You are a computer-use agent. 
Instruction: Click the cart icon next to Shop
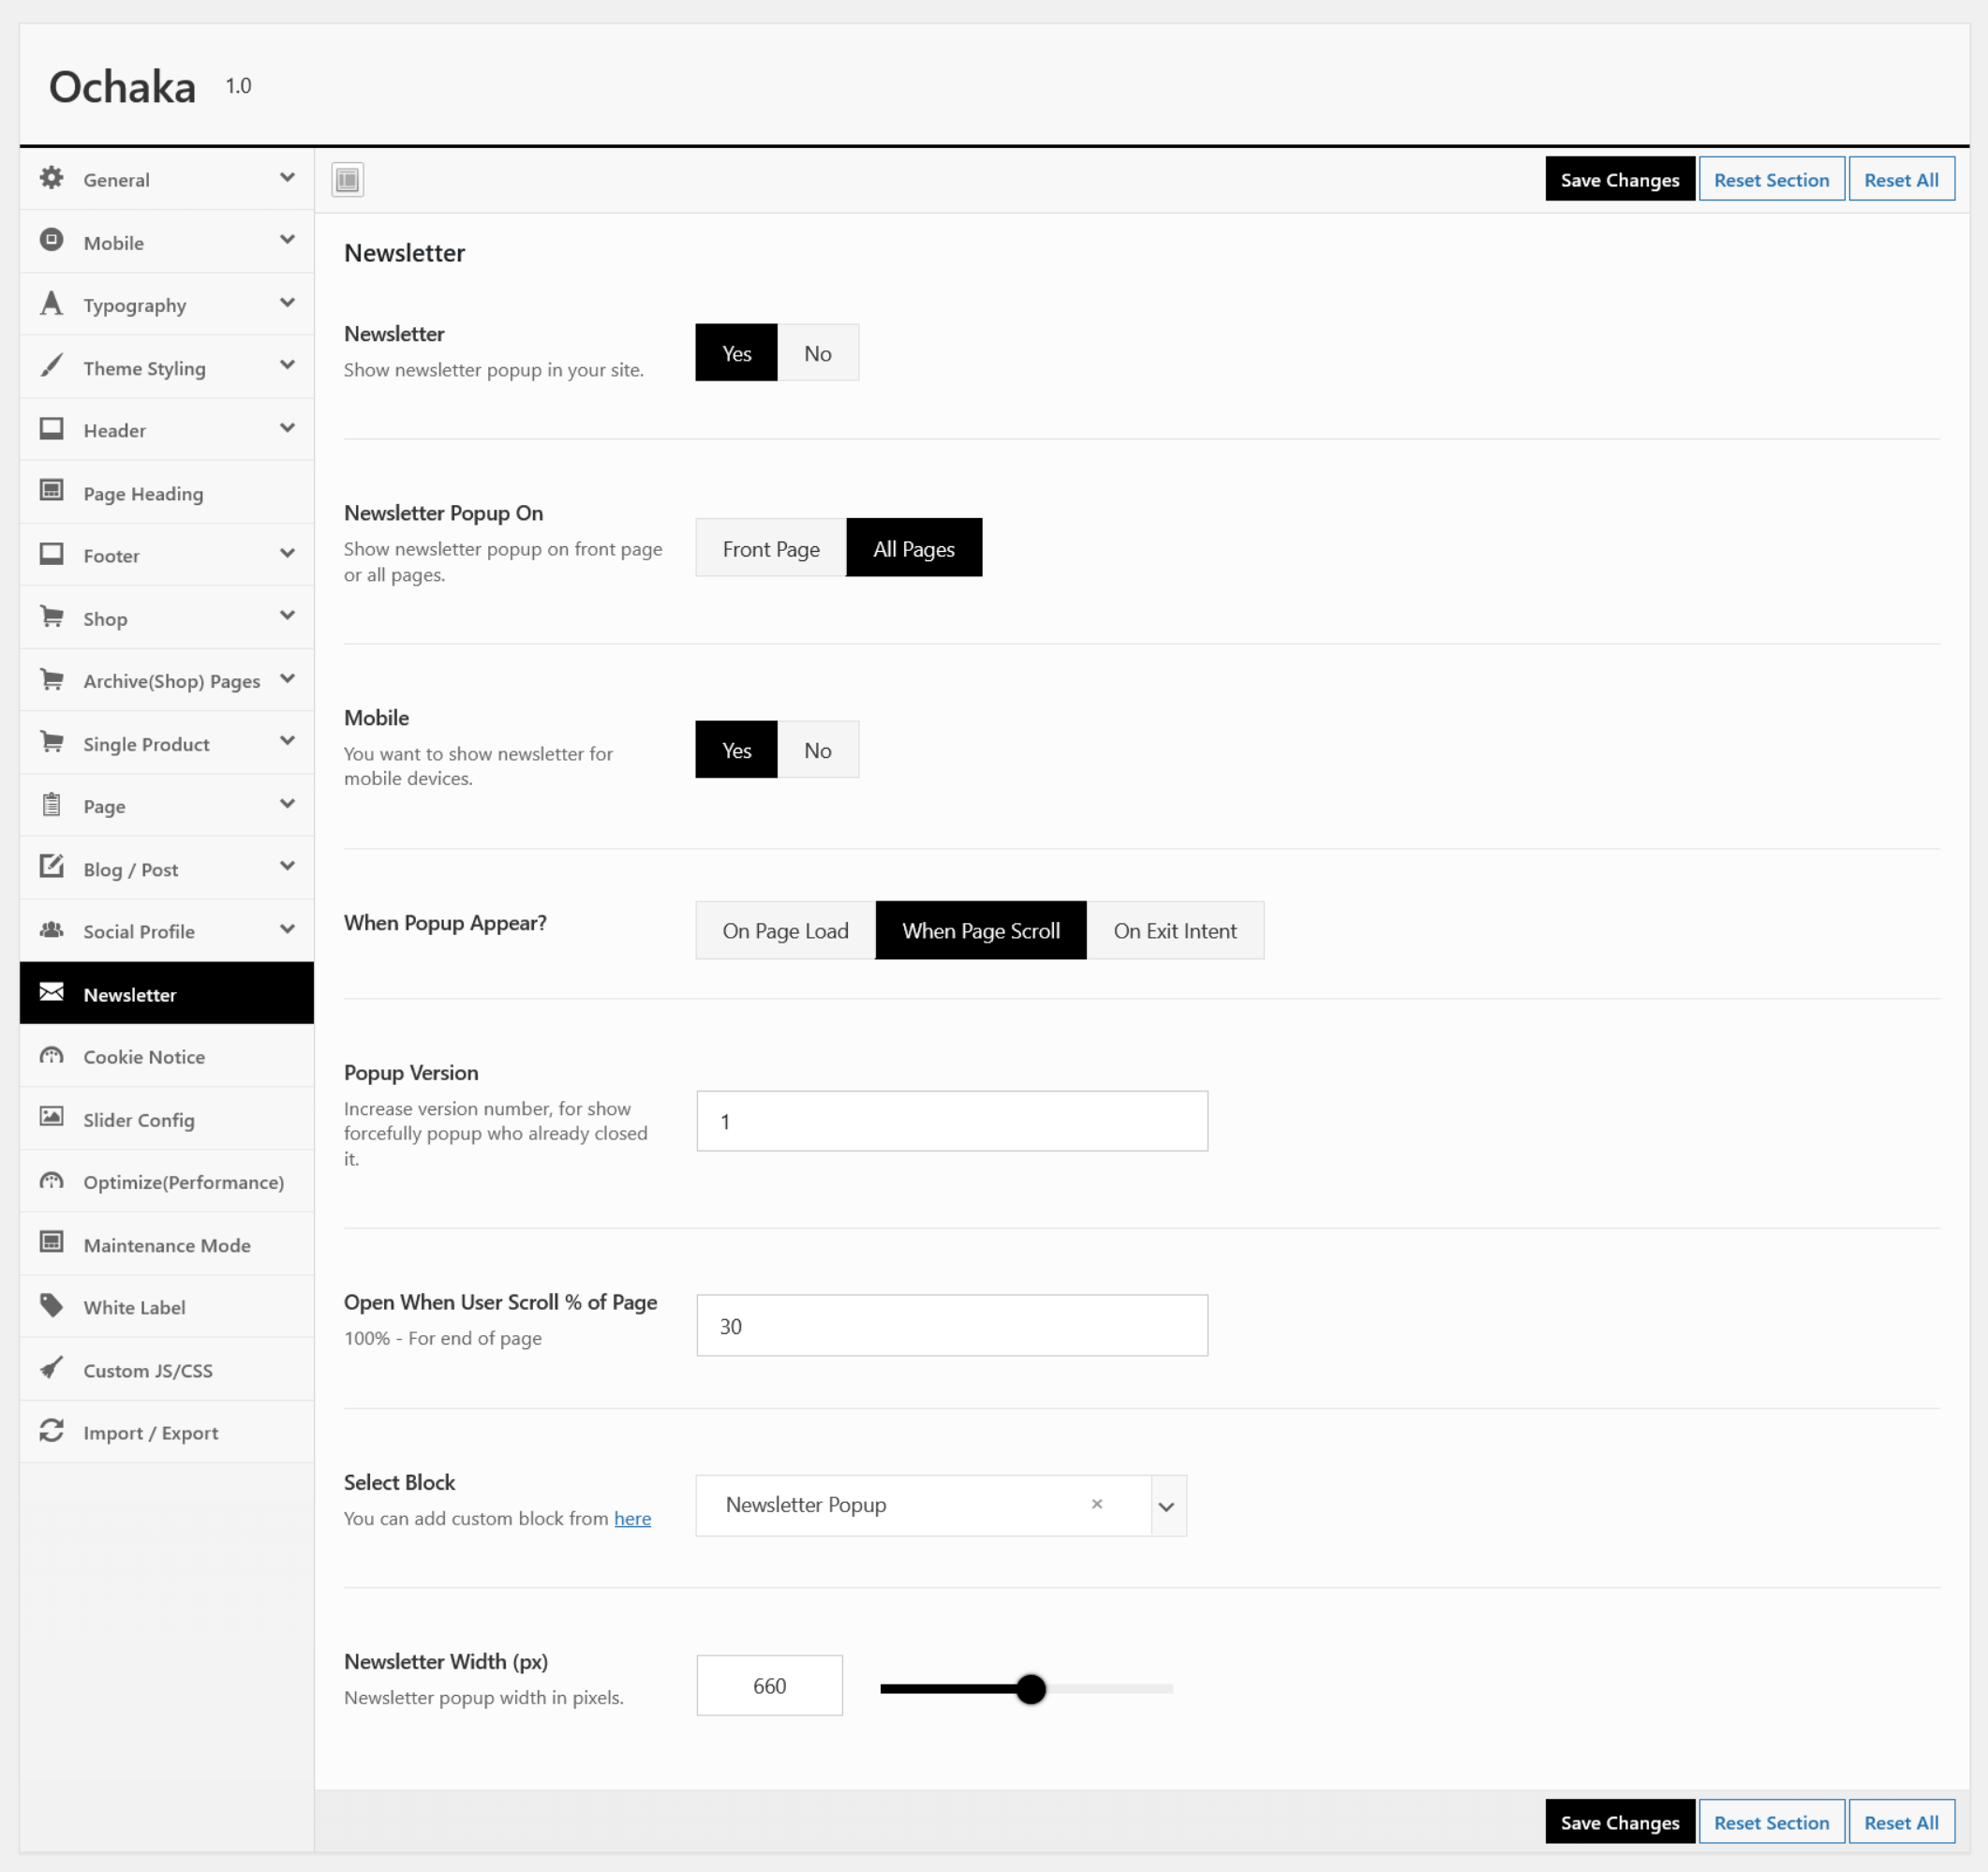(52, 617)
